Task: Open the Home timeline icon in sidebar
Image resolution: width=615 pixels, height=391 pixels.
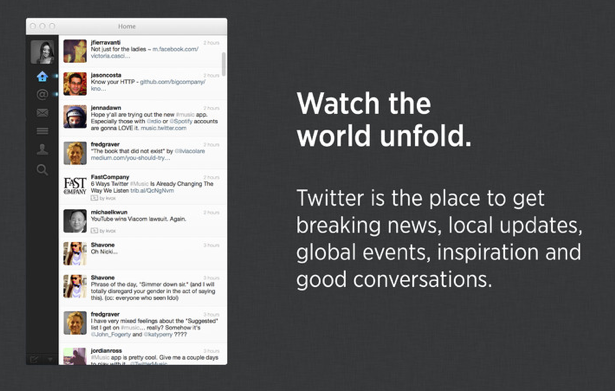Action: pos(42,76)
